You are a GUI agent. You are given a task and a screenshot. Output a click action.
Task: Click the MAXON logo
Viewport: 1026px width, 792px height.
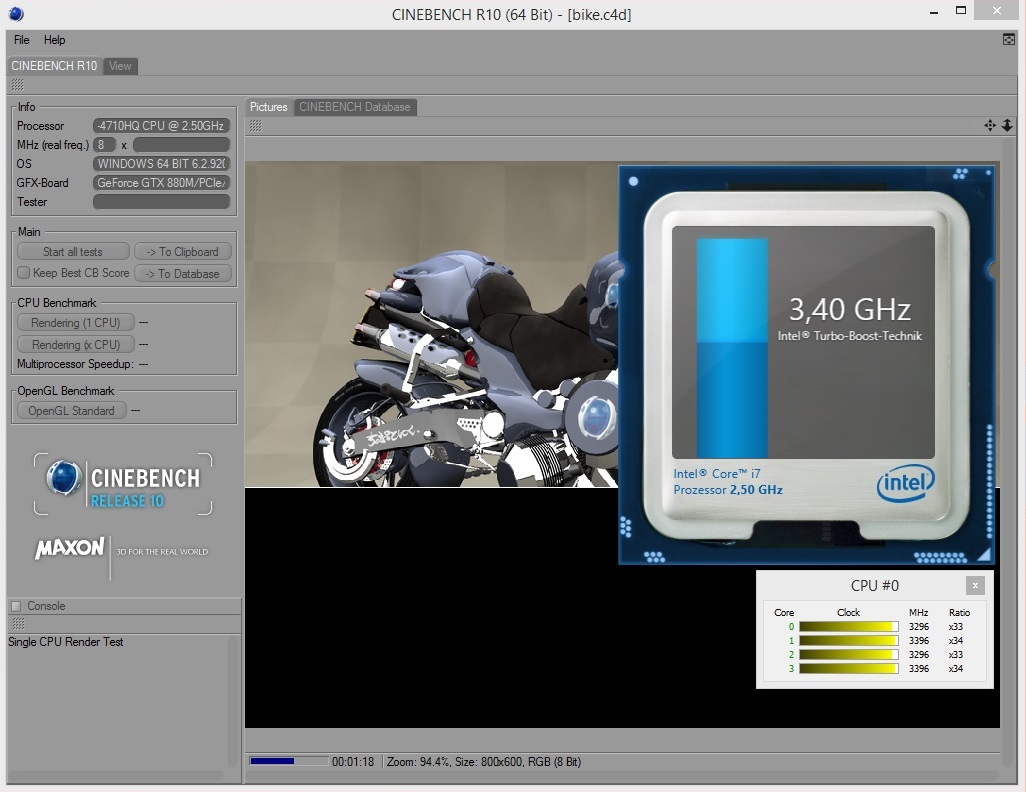point(70,548)
